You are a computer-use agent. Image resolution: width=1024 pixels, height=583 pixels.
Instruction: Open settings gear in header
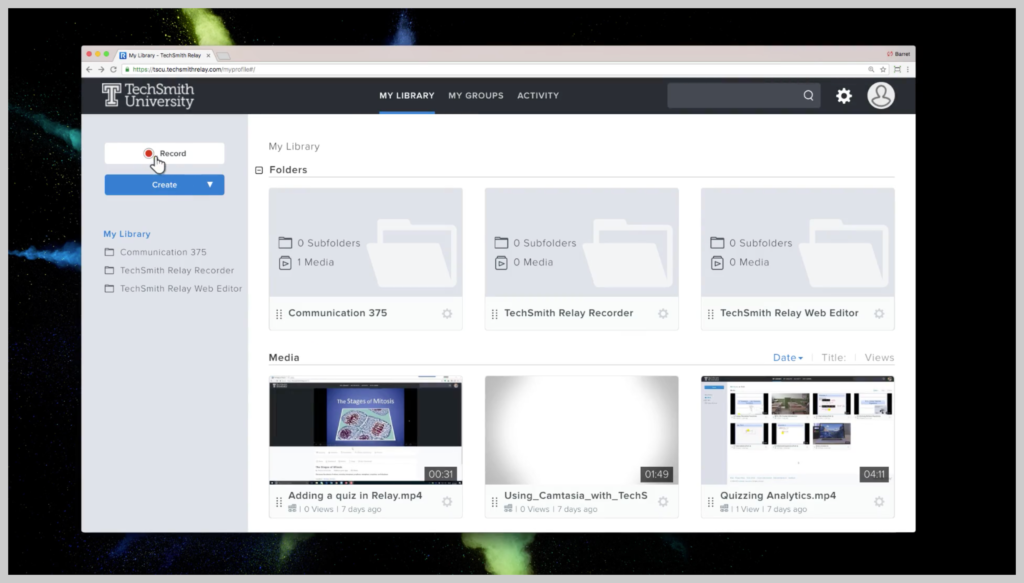[844, 96]
